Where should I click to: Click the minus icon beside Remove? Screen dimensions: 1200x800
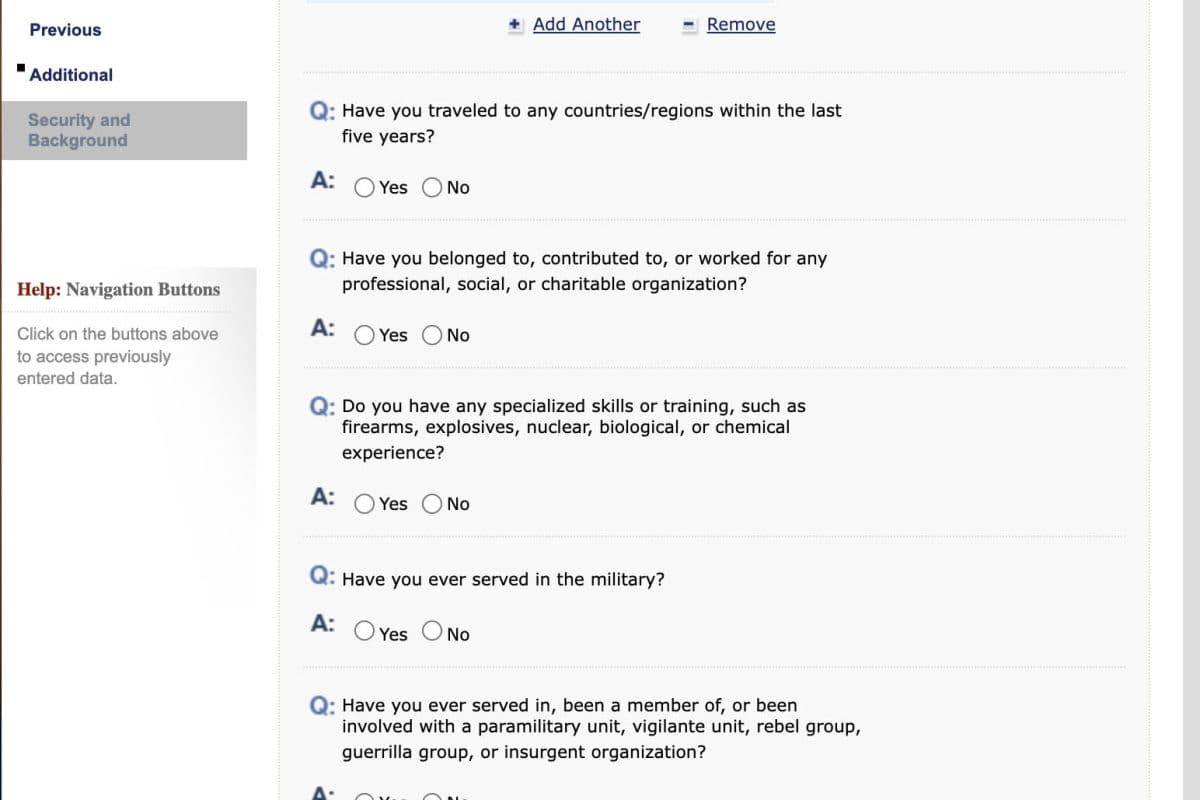[689, 25]
